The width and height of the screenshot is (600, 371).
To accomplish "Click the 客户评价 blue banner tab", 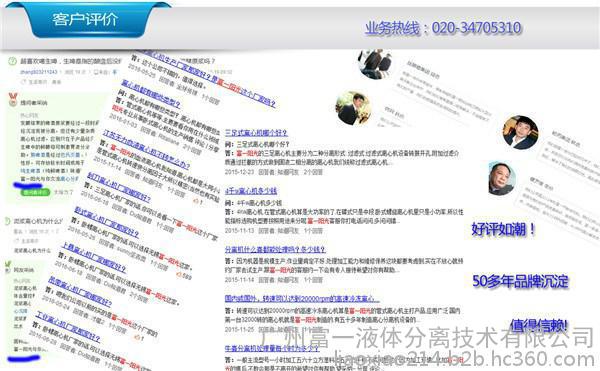I will point(85,19).
